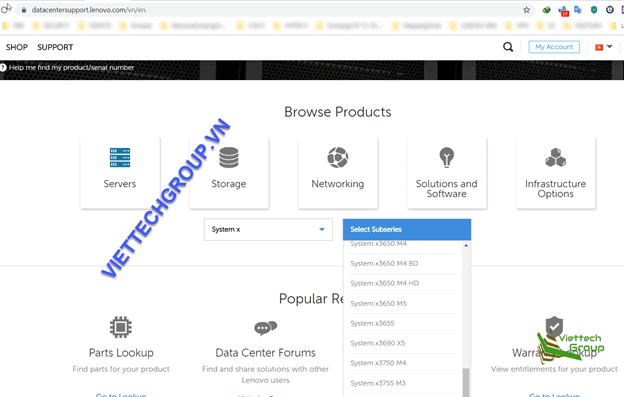Open the Storage product category
Viewport: 624px width, 397px height.
229,173
